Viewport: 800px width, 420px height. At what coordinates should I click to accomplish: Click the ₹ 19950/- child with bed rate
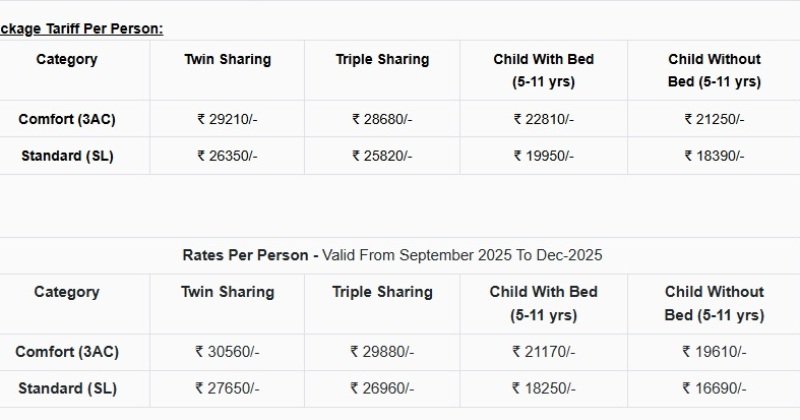coord(543,156)
